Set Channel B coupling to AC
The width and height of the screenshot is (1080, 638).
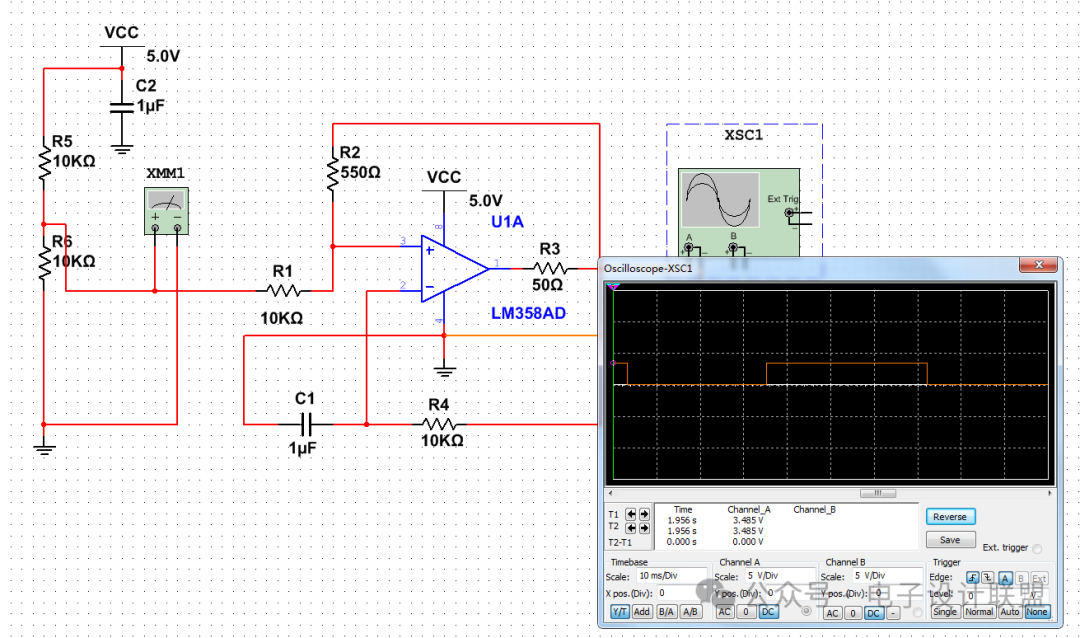tap(832, 613)
